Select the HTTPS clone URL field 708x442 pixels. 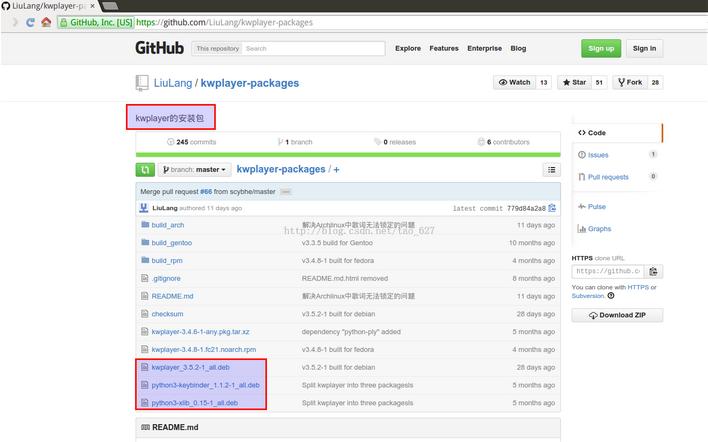[608, 271]
